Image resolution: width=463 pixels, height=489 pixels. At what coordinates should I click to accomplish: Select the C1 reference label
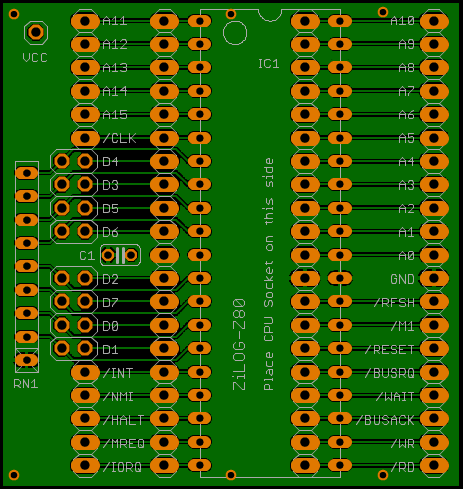87,256
